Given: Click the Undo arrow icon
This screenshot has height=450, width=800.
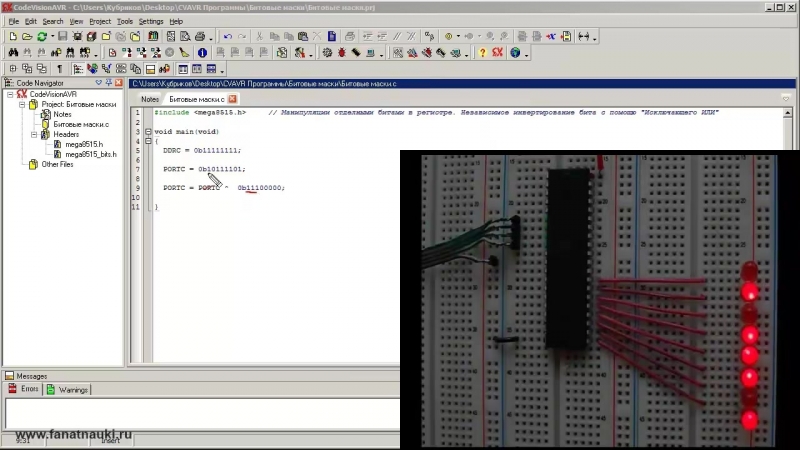Looking at the screenshot, I should pos(228,37).
